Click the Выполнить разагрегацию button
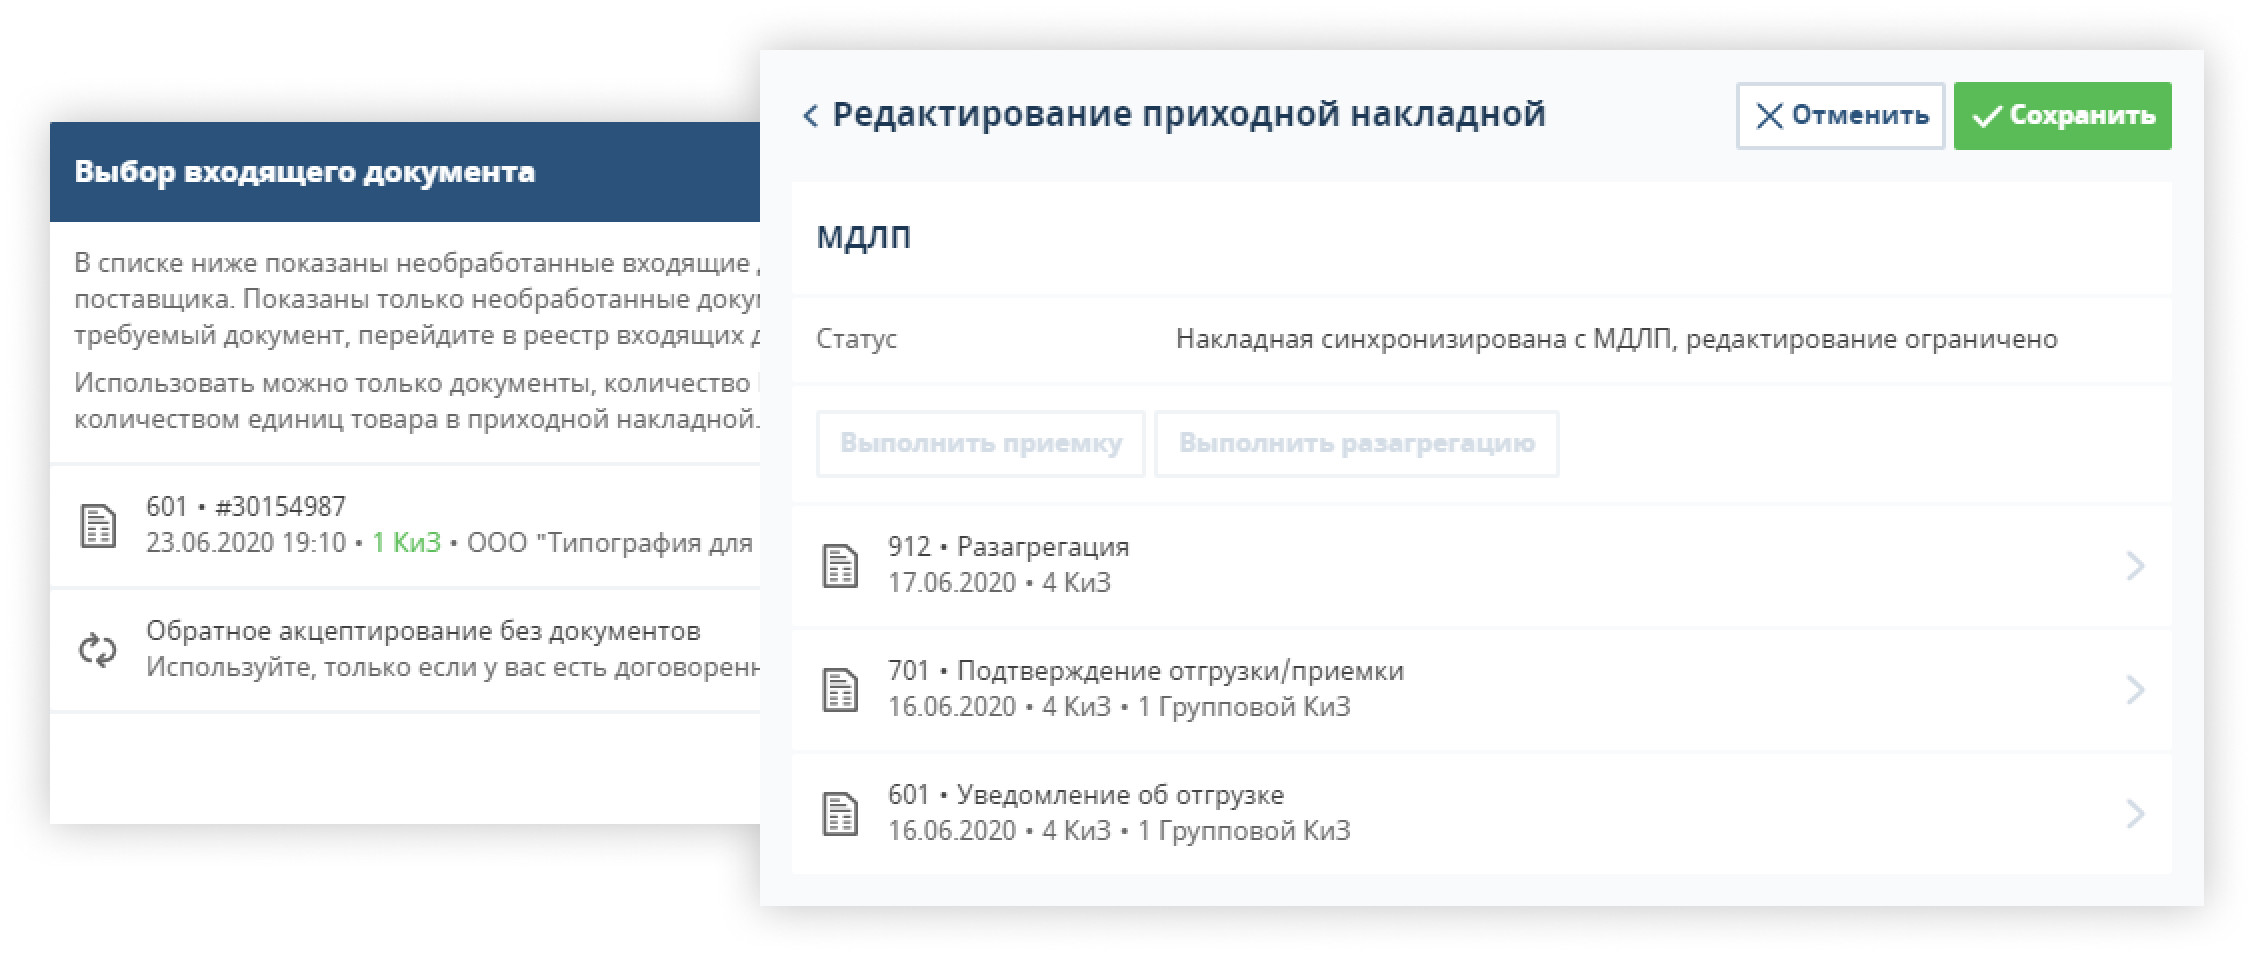Screen dimensions: 2254x956 click(1356, 443)
